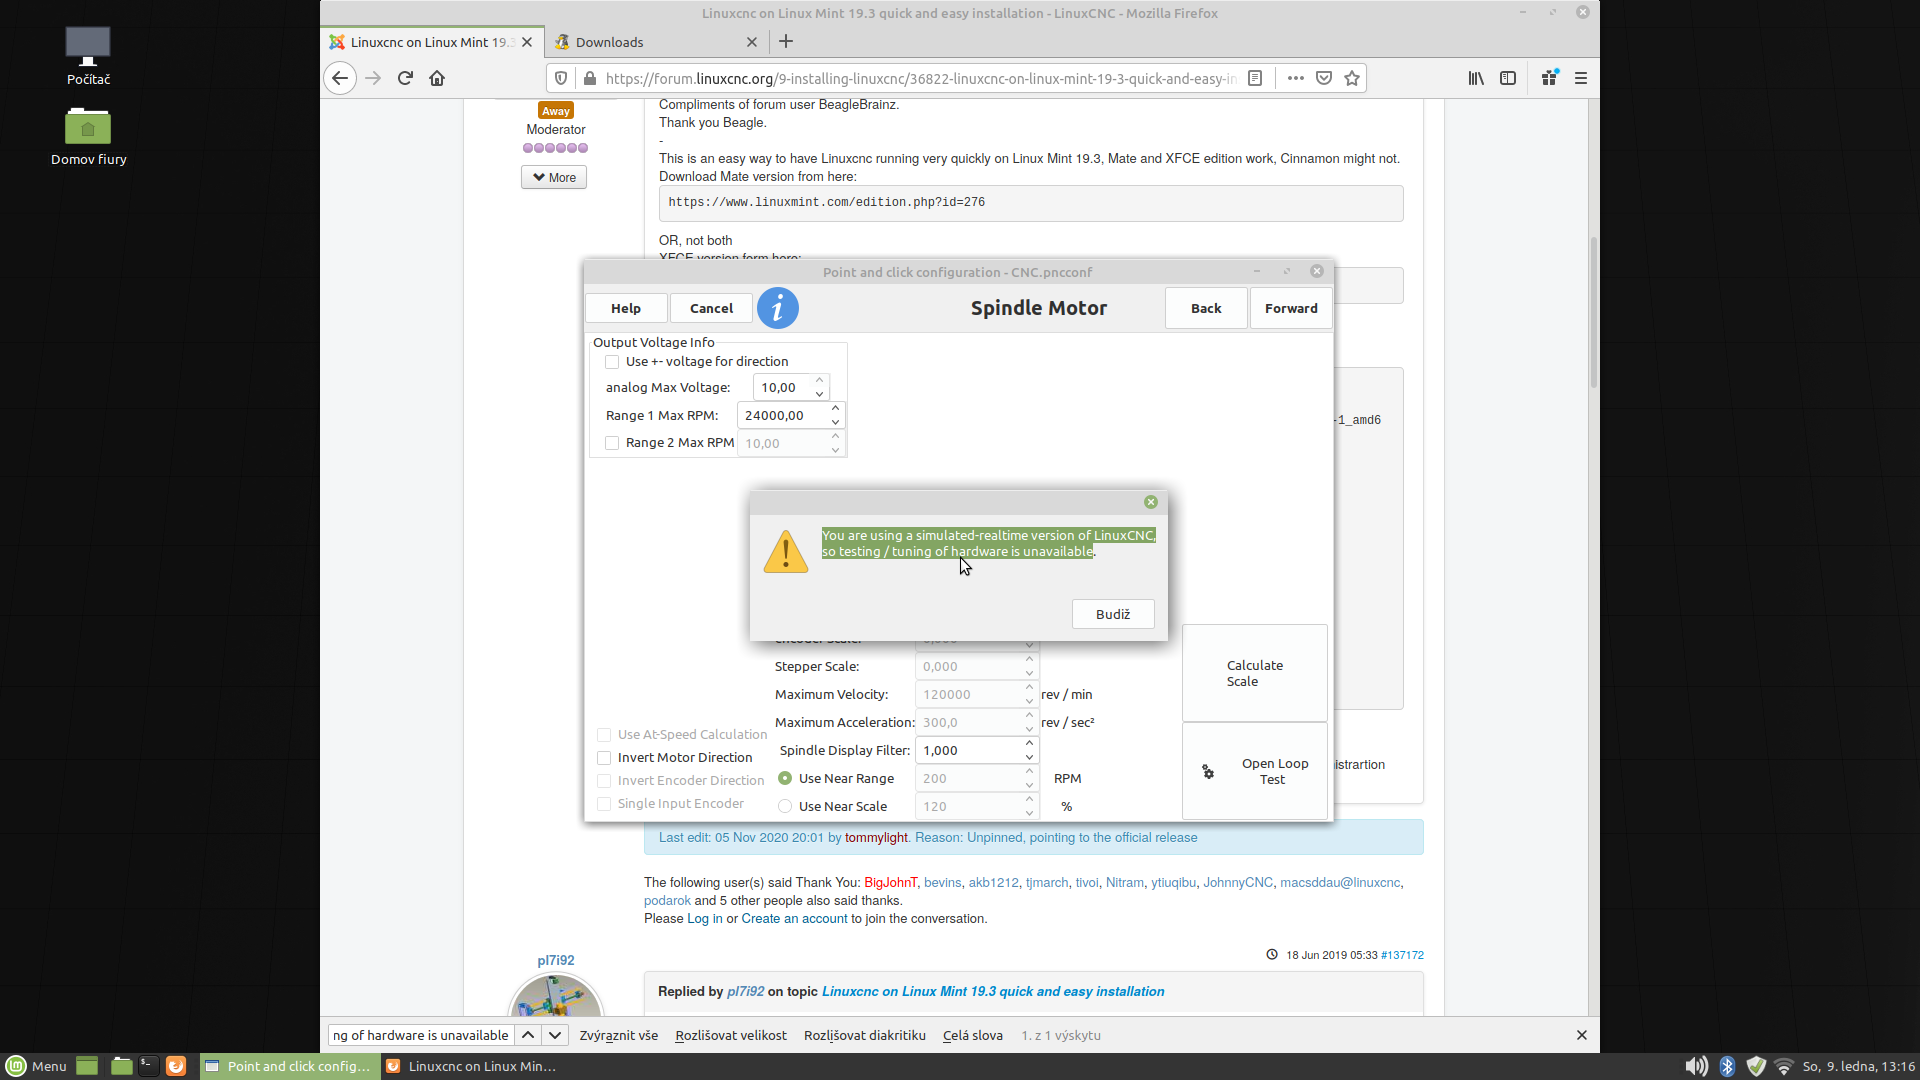Image resolution: width=1920 pixels, height=1080 pixels.
Task: Click Forward in pncconf
Action: point(1291,308)
